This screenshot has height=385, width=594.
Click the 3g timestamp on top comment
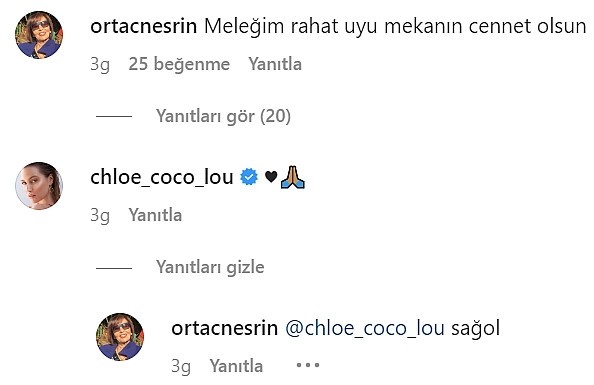coord(100,65)
